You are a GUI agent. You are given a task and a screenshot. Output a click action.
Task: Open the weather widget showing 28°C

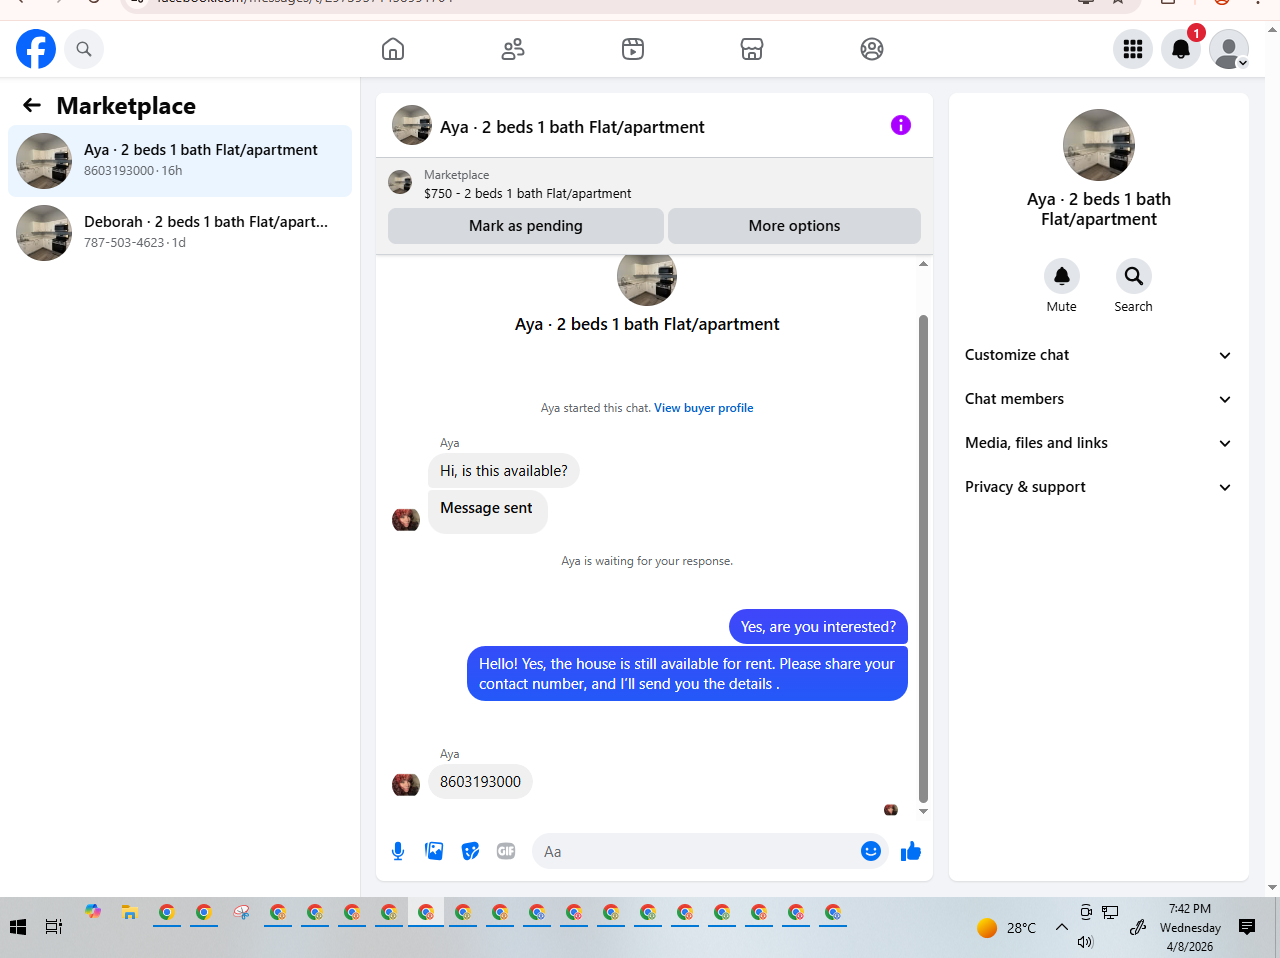(x=1007, y=928)
